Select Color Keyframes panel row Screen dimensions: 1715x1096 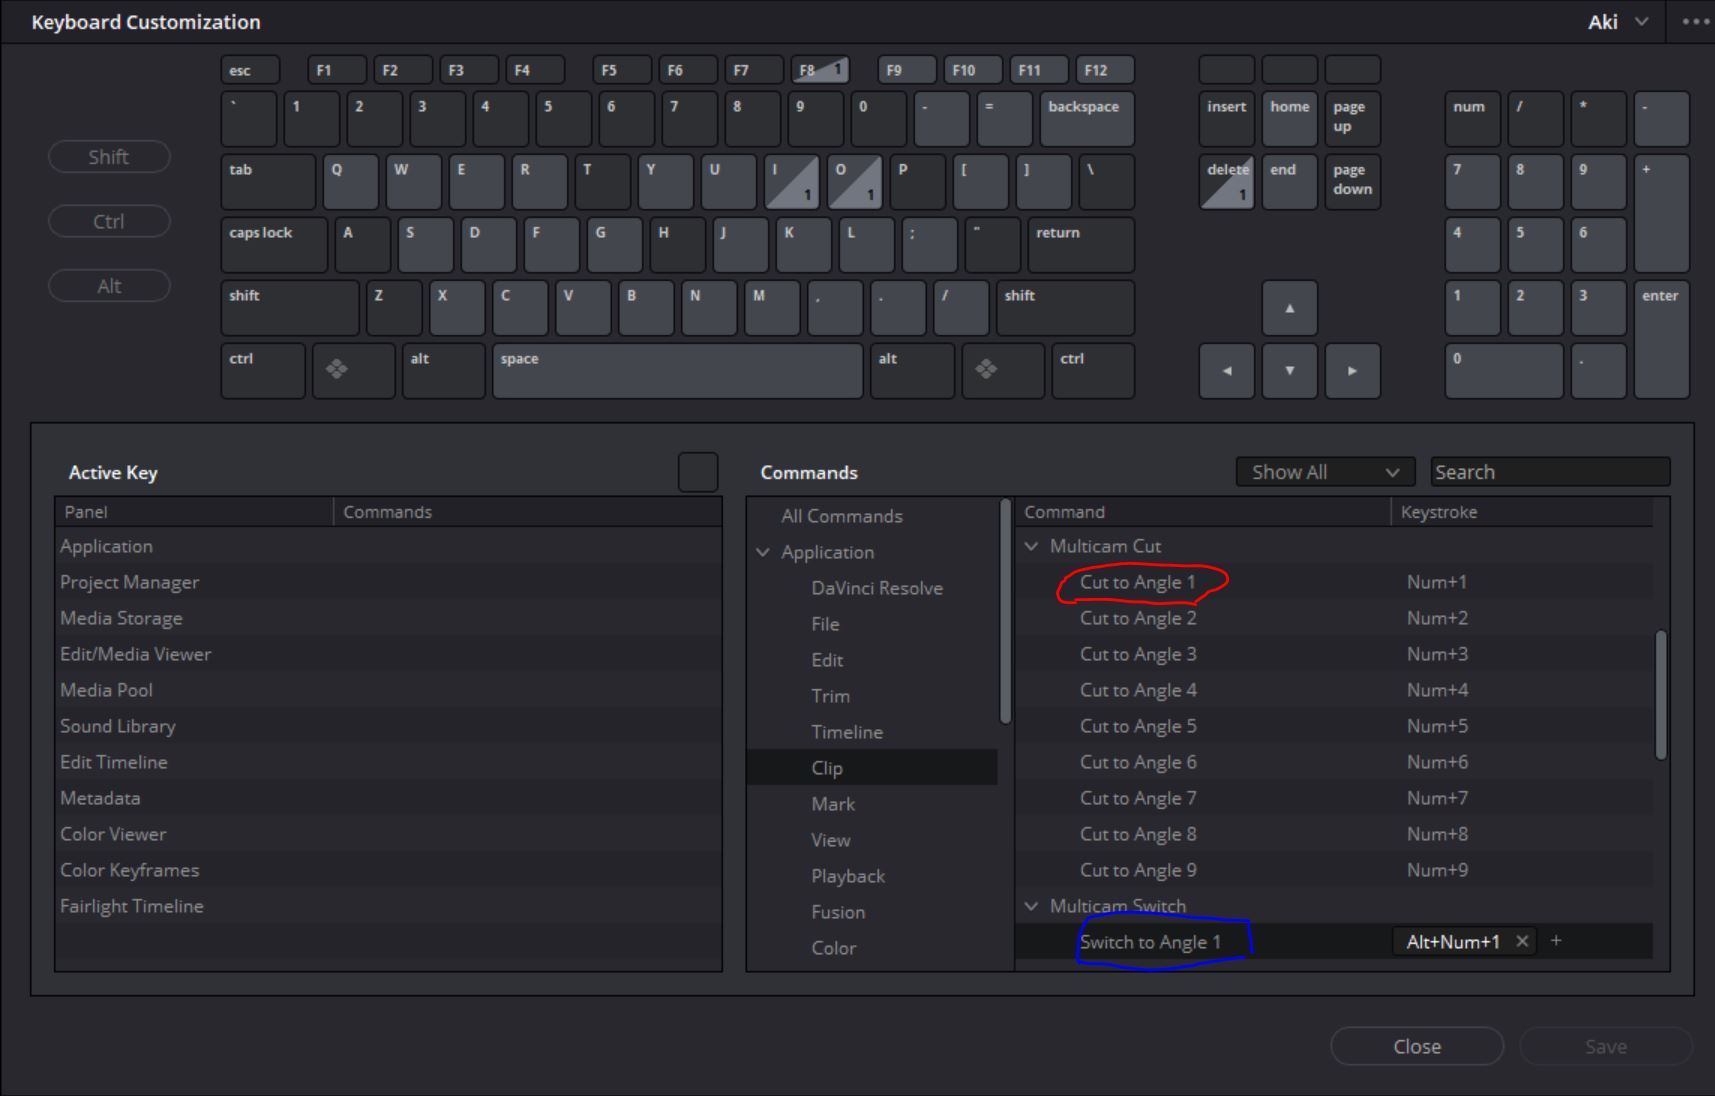pos(388,870)
